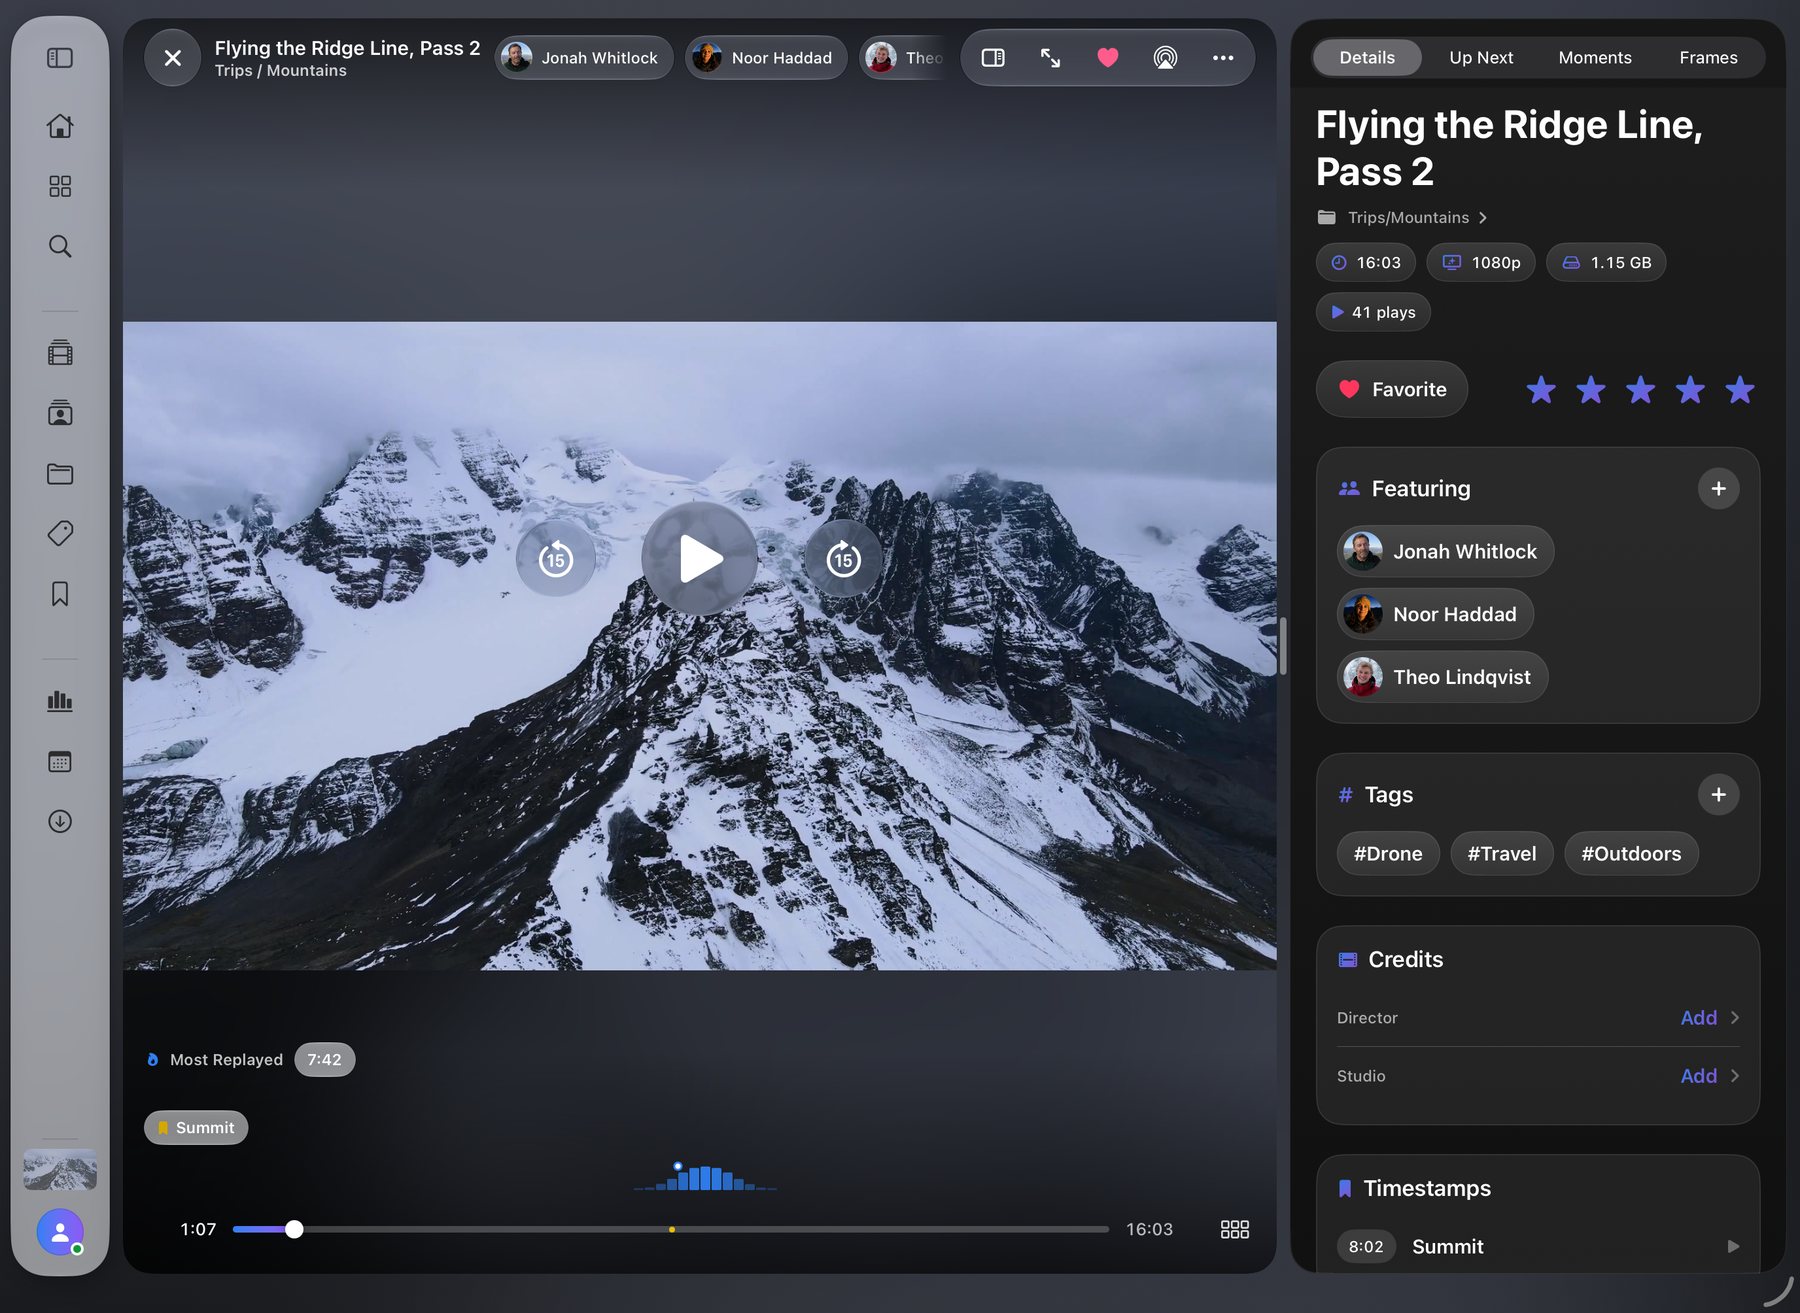Open the tags section icon

point(60,533)
